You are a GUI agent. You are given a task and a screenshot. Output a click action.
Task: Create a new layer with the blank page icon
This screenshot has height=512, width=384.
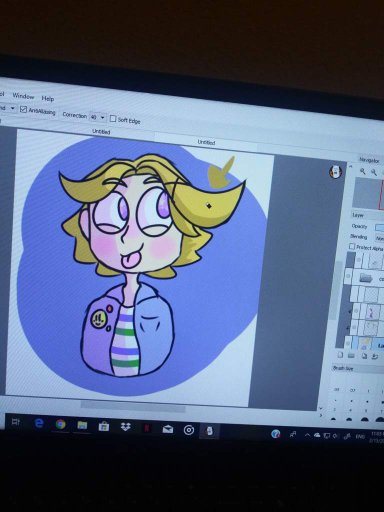tap(340, 355)
